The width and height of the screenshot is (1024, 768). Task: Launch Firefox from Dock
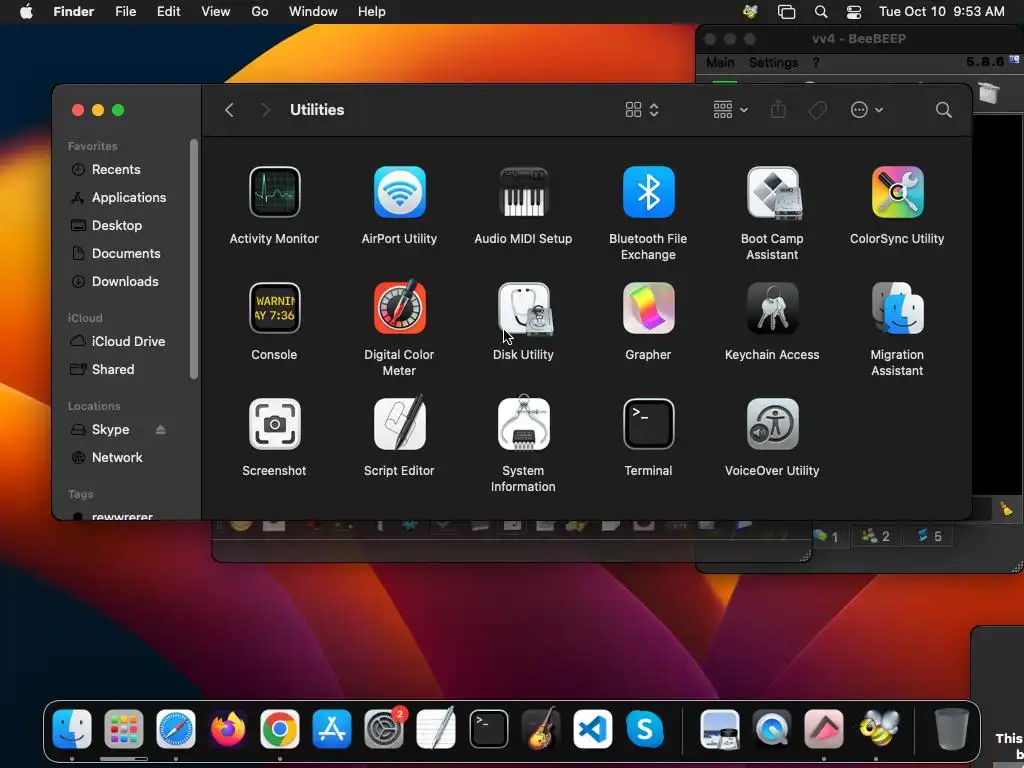pos(228,728)
